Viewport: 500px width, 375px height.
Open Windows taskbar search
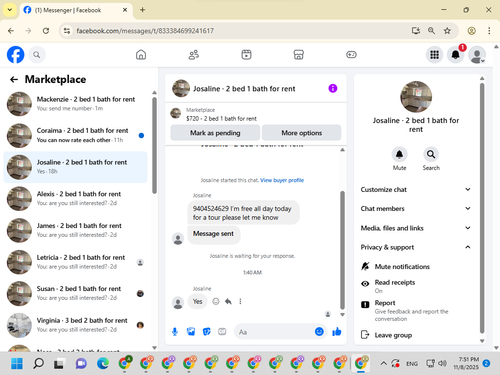(x=38, y=363)
